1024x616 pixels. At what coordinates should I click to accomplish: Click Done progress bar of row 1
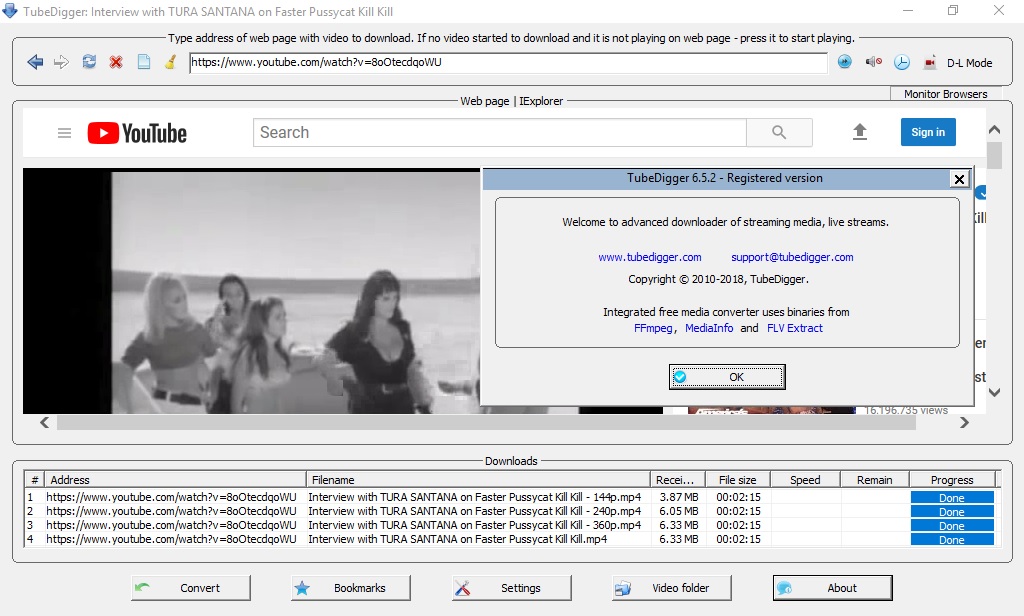pos(952,498)
